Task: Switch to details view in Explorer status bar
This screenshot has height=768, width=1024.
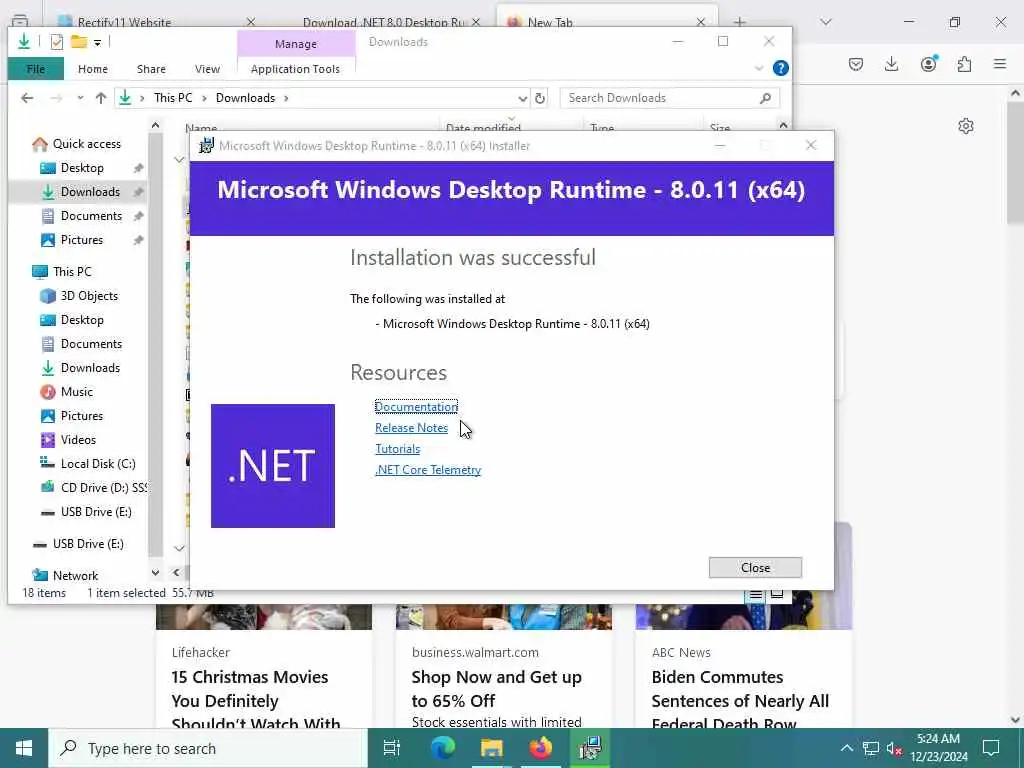Action: (x=756, y=594)
